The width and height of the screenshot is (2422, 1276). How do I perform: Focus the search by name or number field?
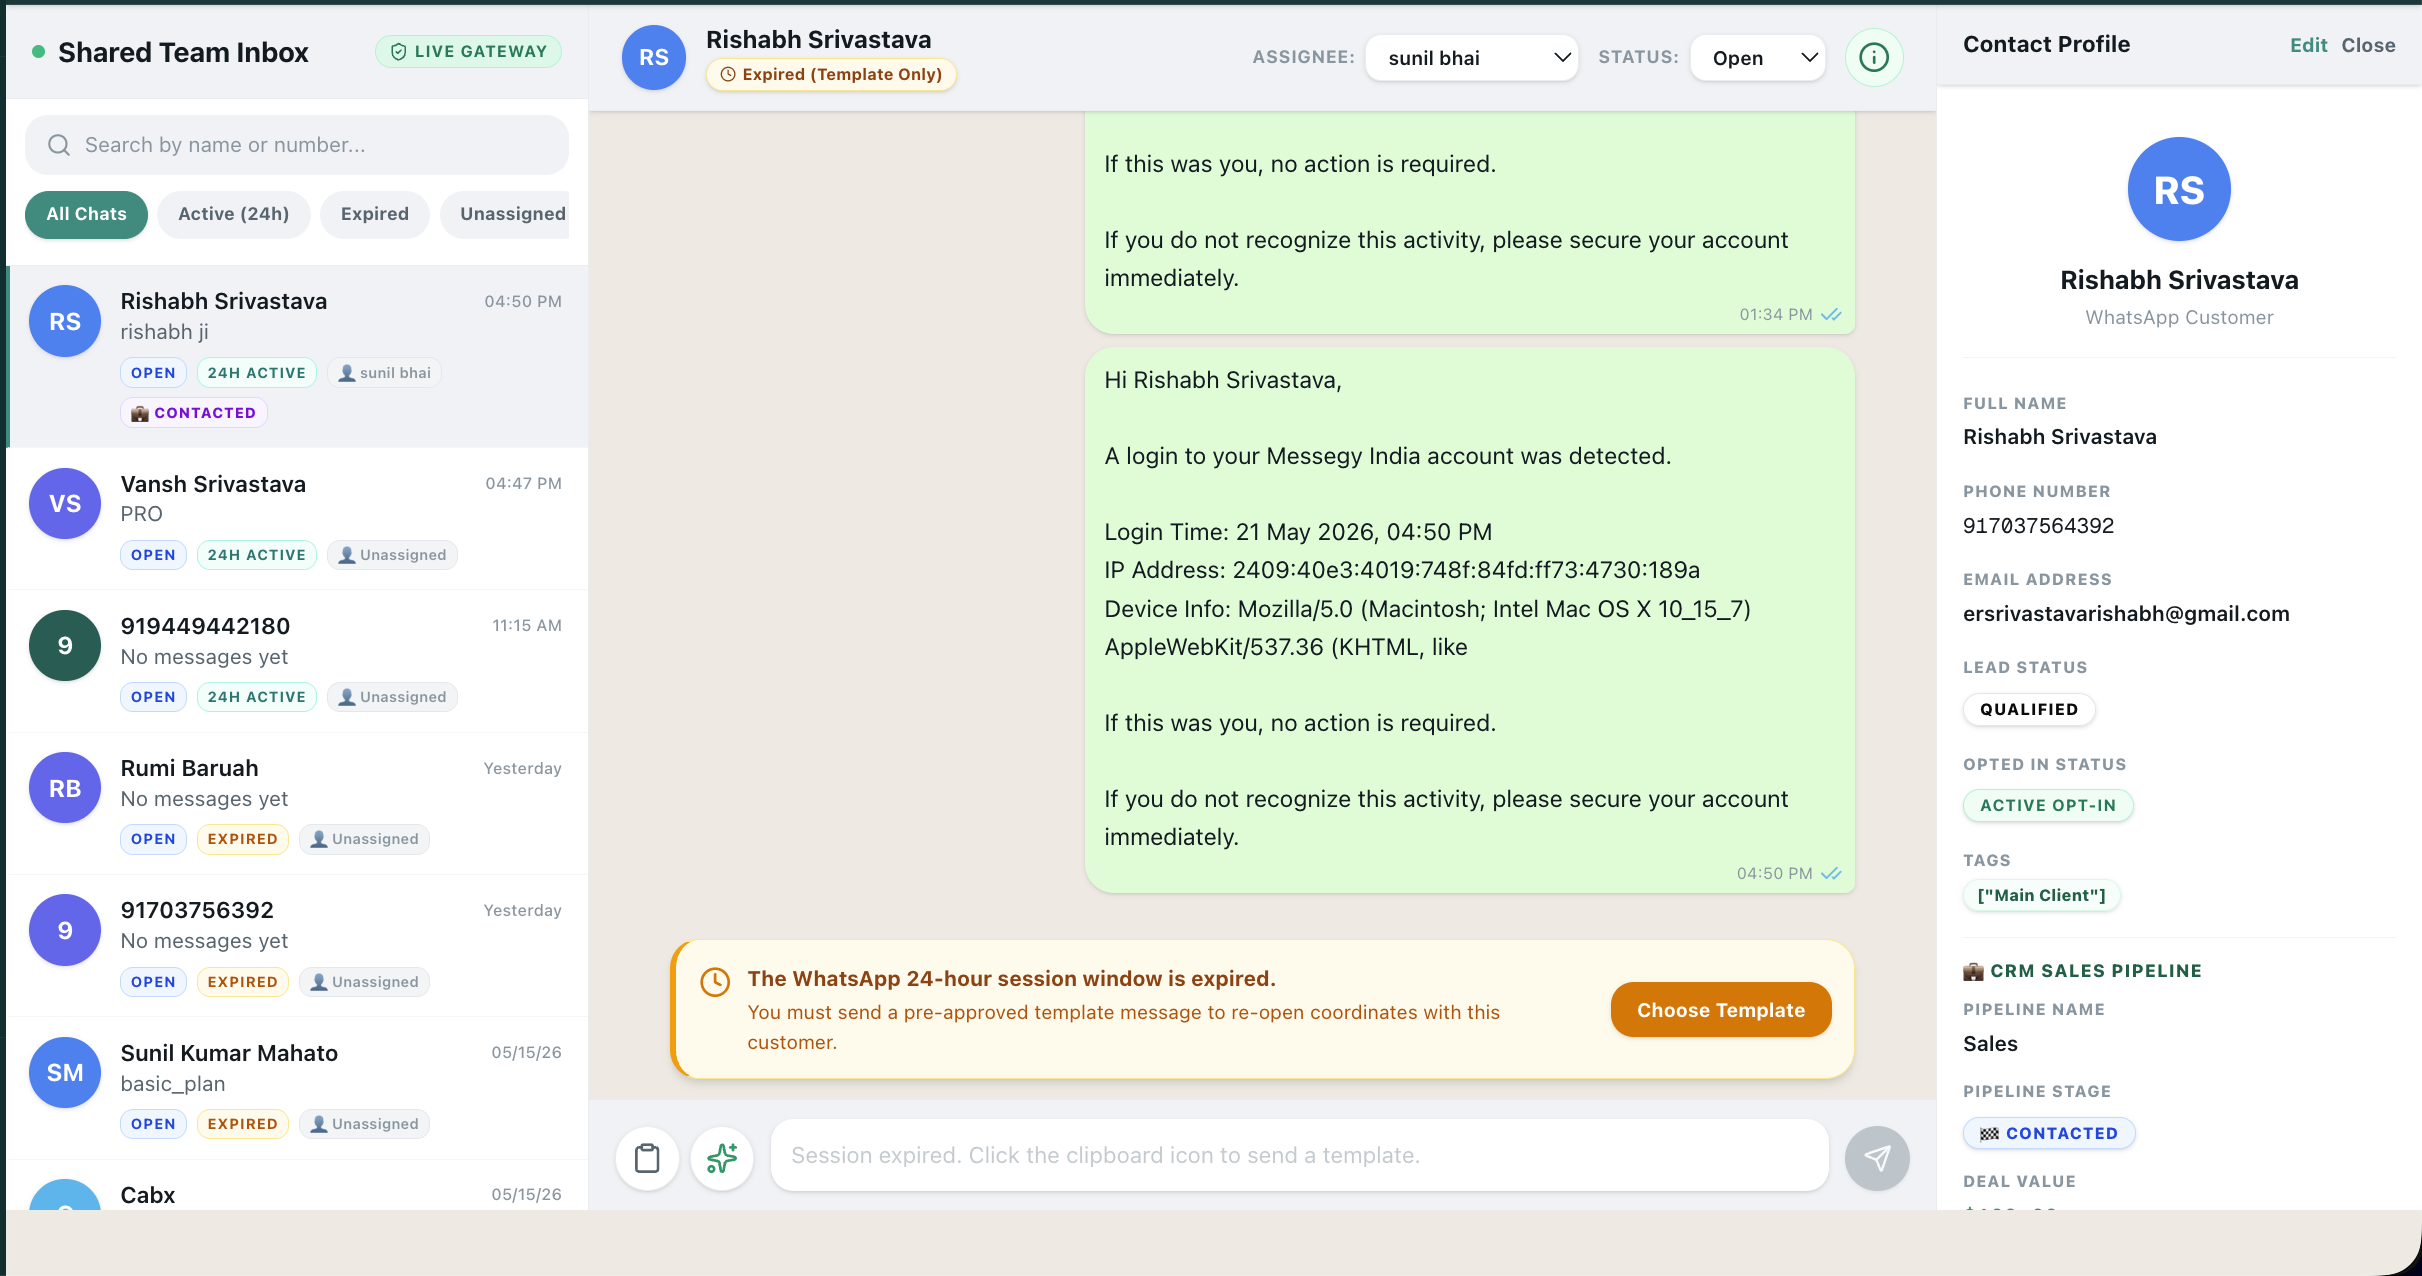click(x=297, y=145)
